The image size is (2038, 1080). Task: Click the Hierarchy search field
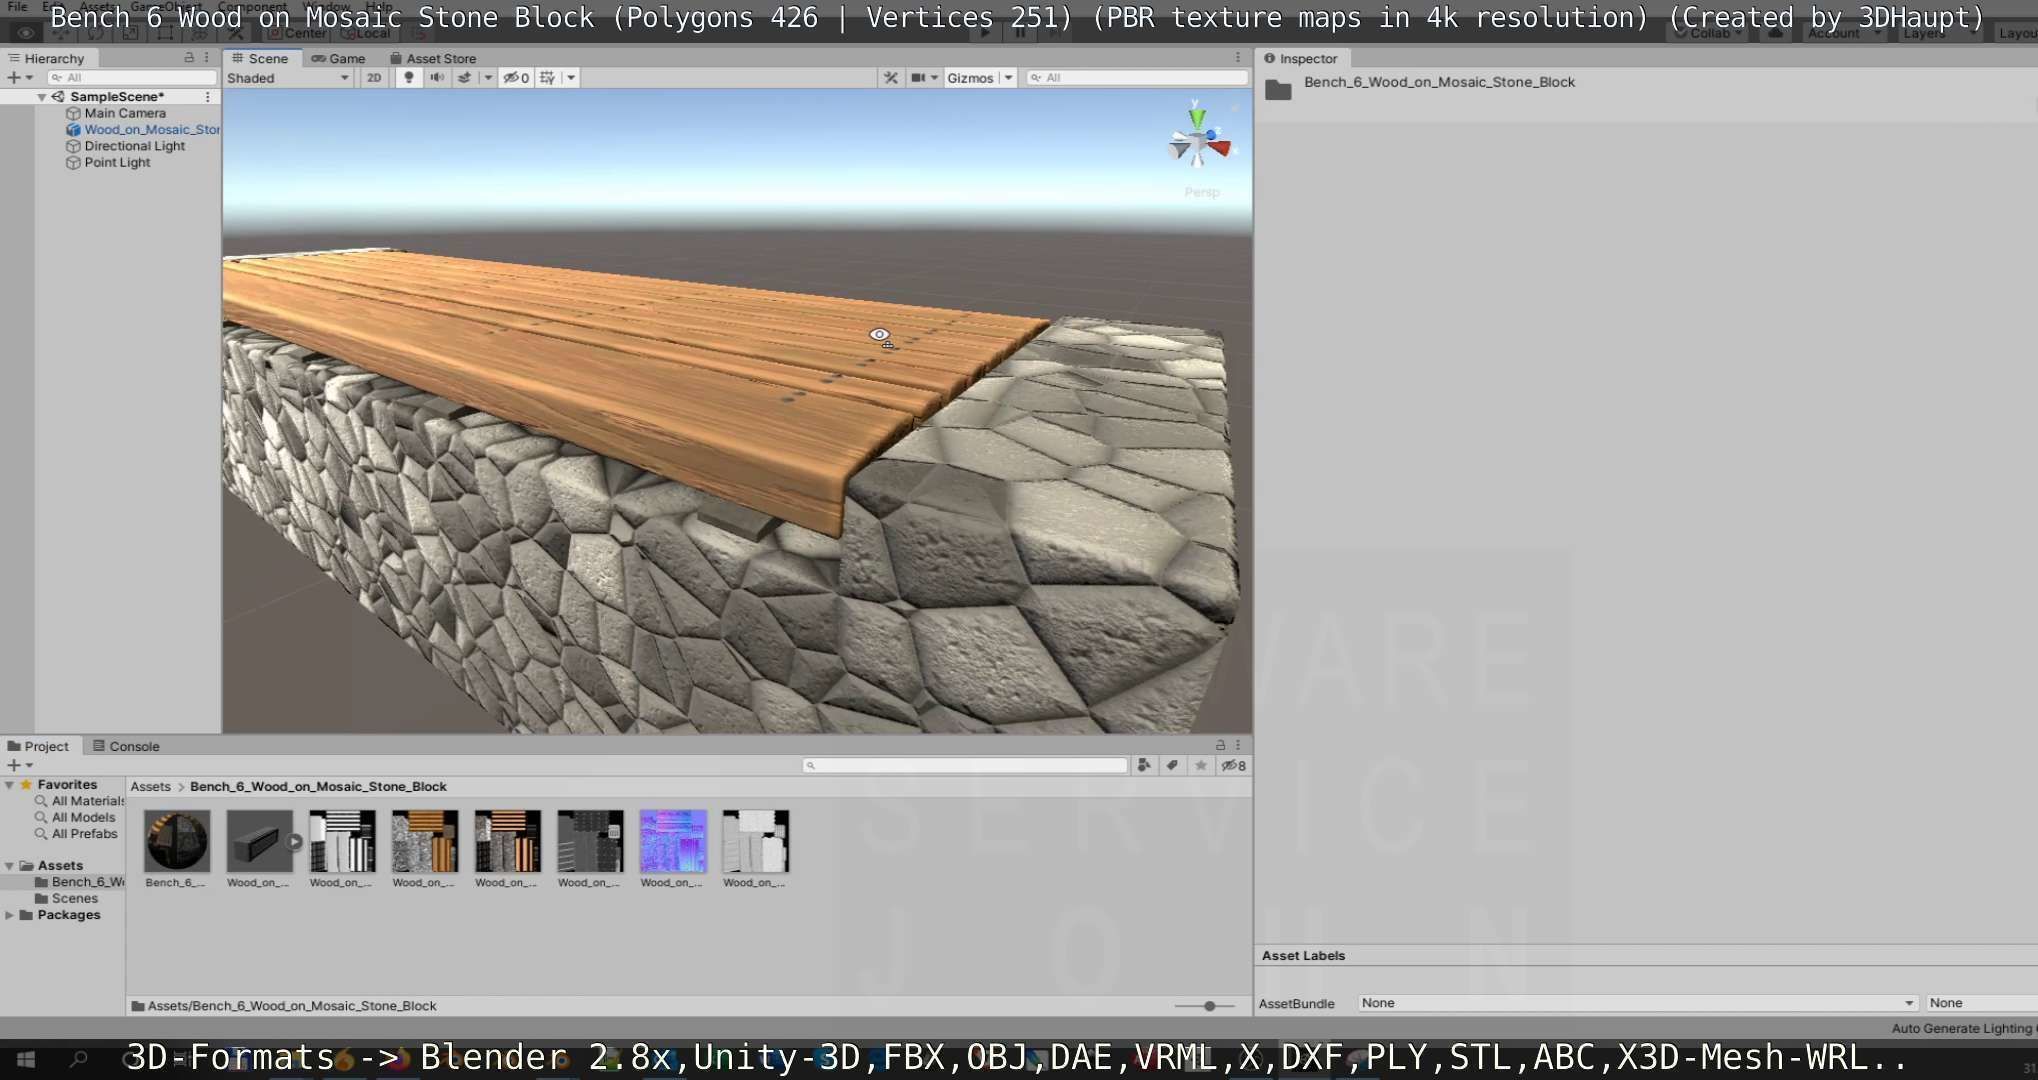pyautogui.click(x=132, y=77)
